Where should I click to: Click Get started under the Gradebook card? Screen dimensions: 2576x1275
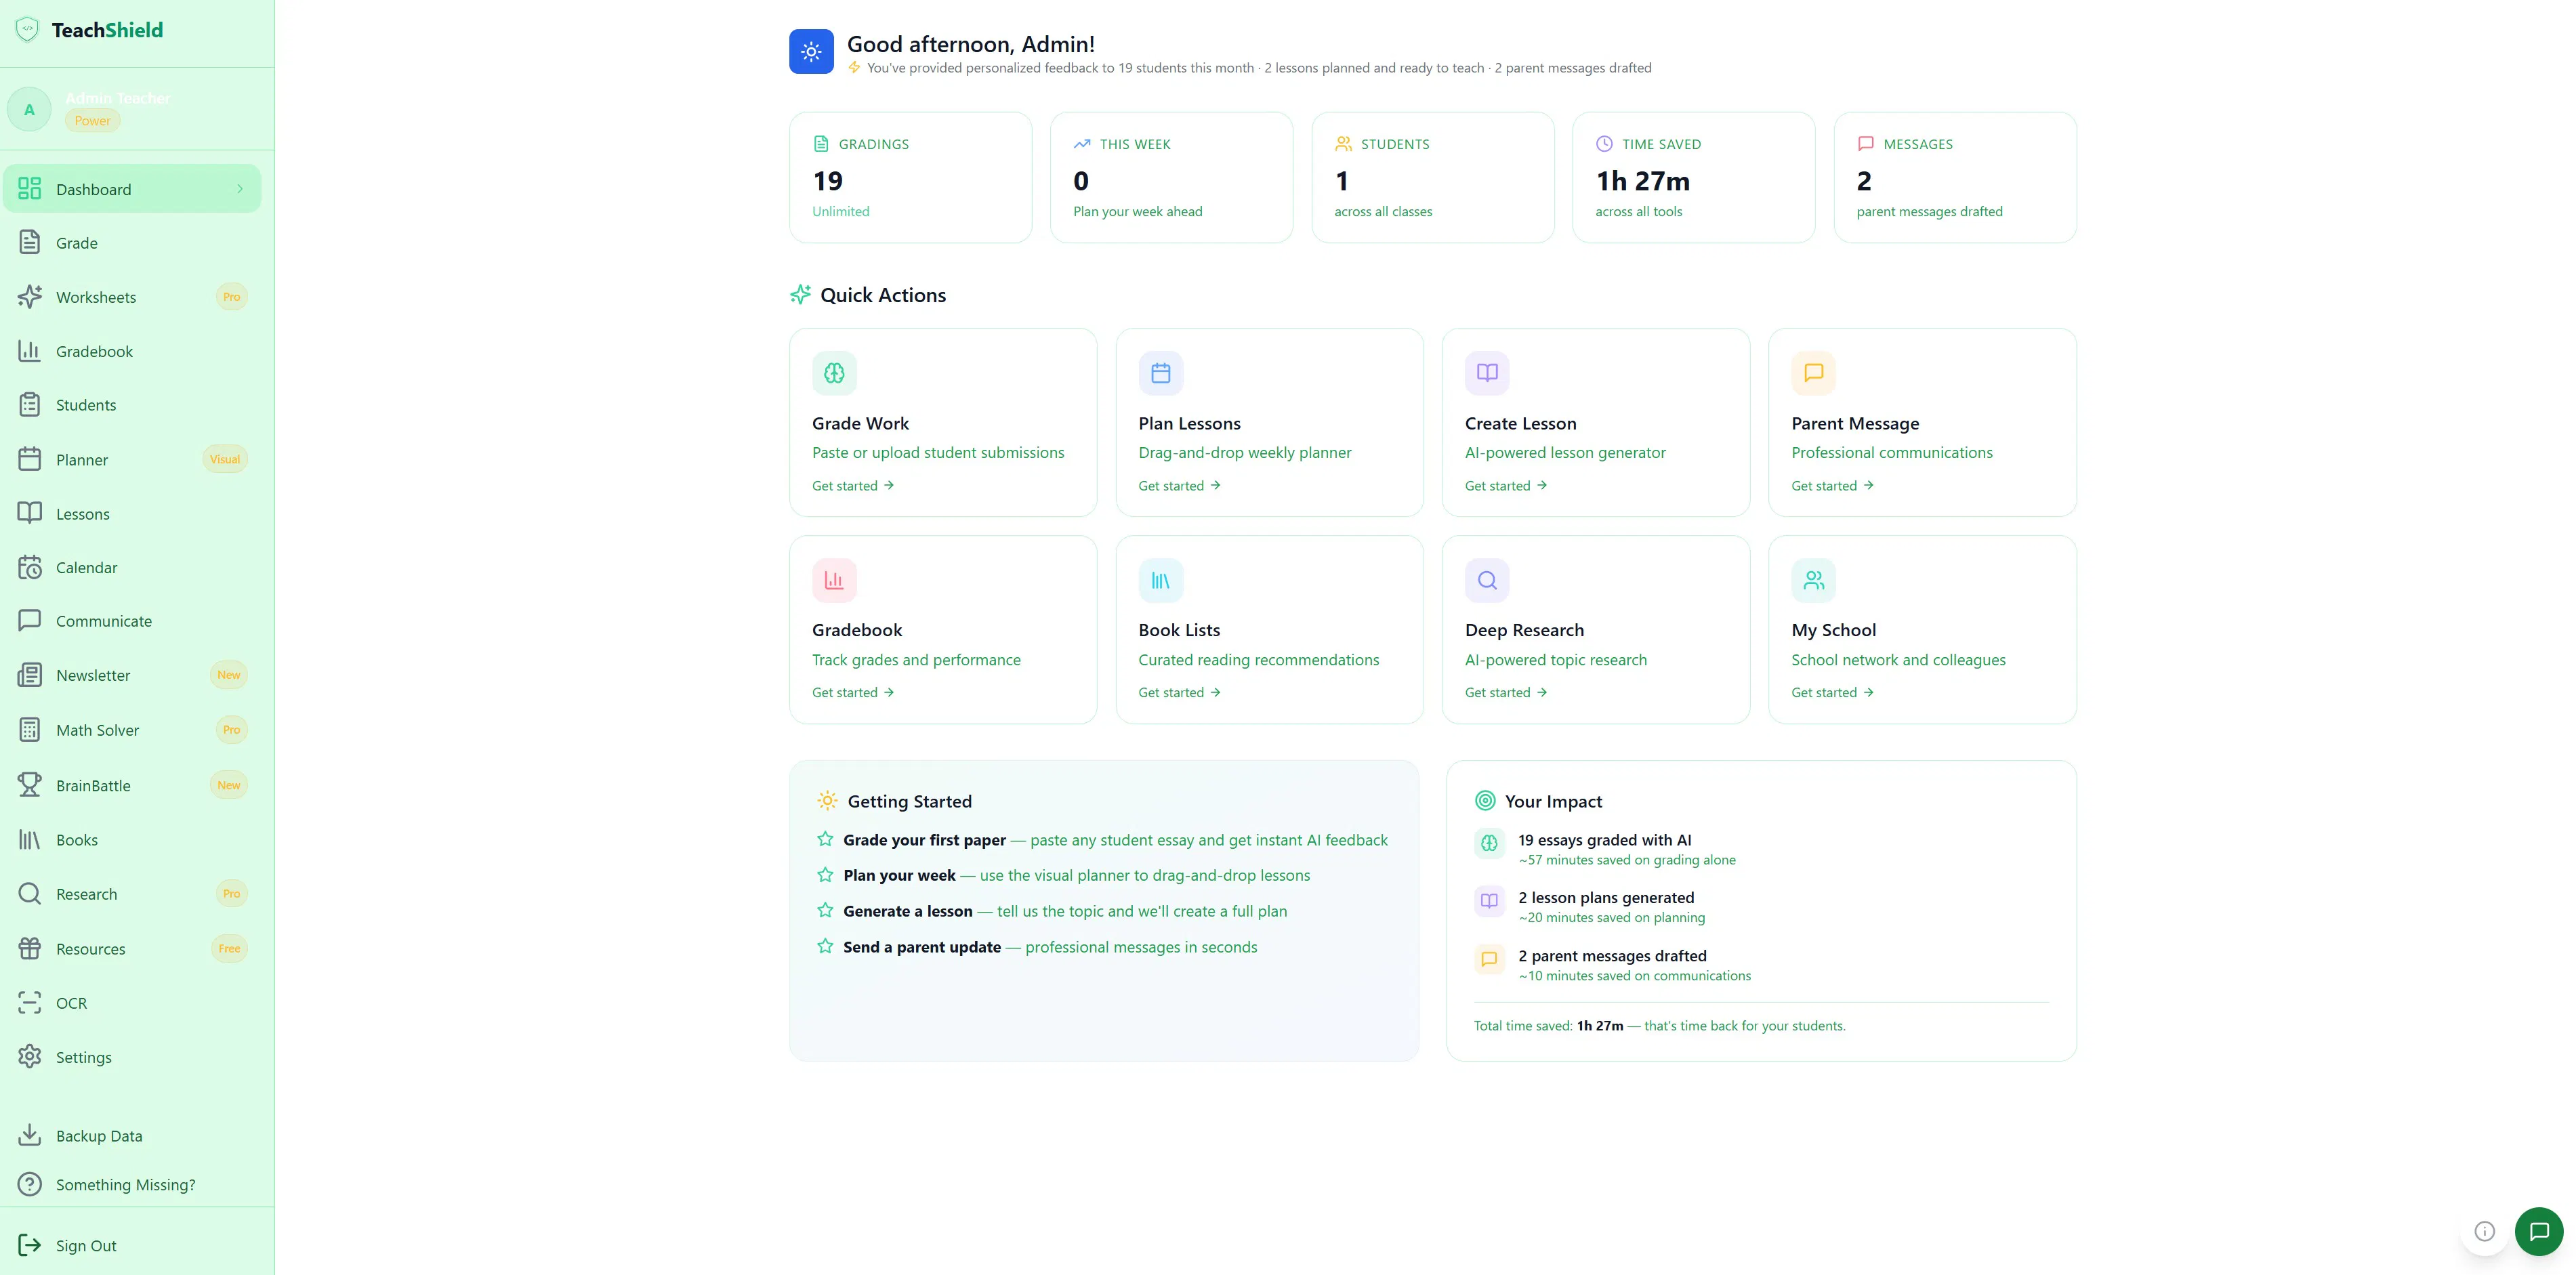(x=853, y=693)
